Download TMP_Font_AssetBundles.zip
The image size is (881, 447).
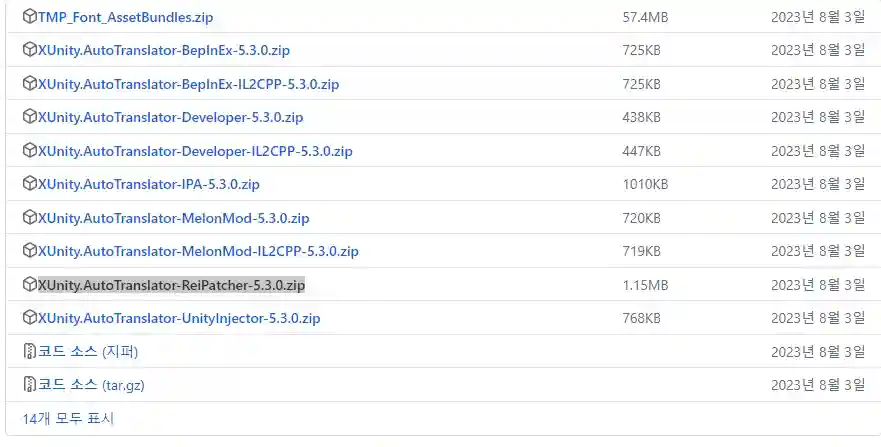pos(125,17)
